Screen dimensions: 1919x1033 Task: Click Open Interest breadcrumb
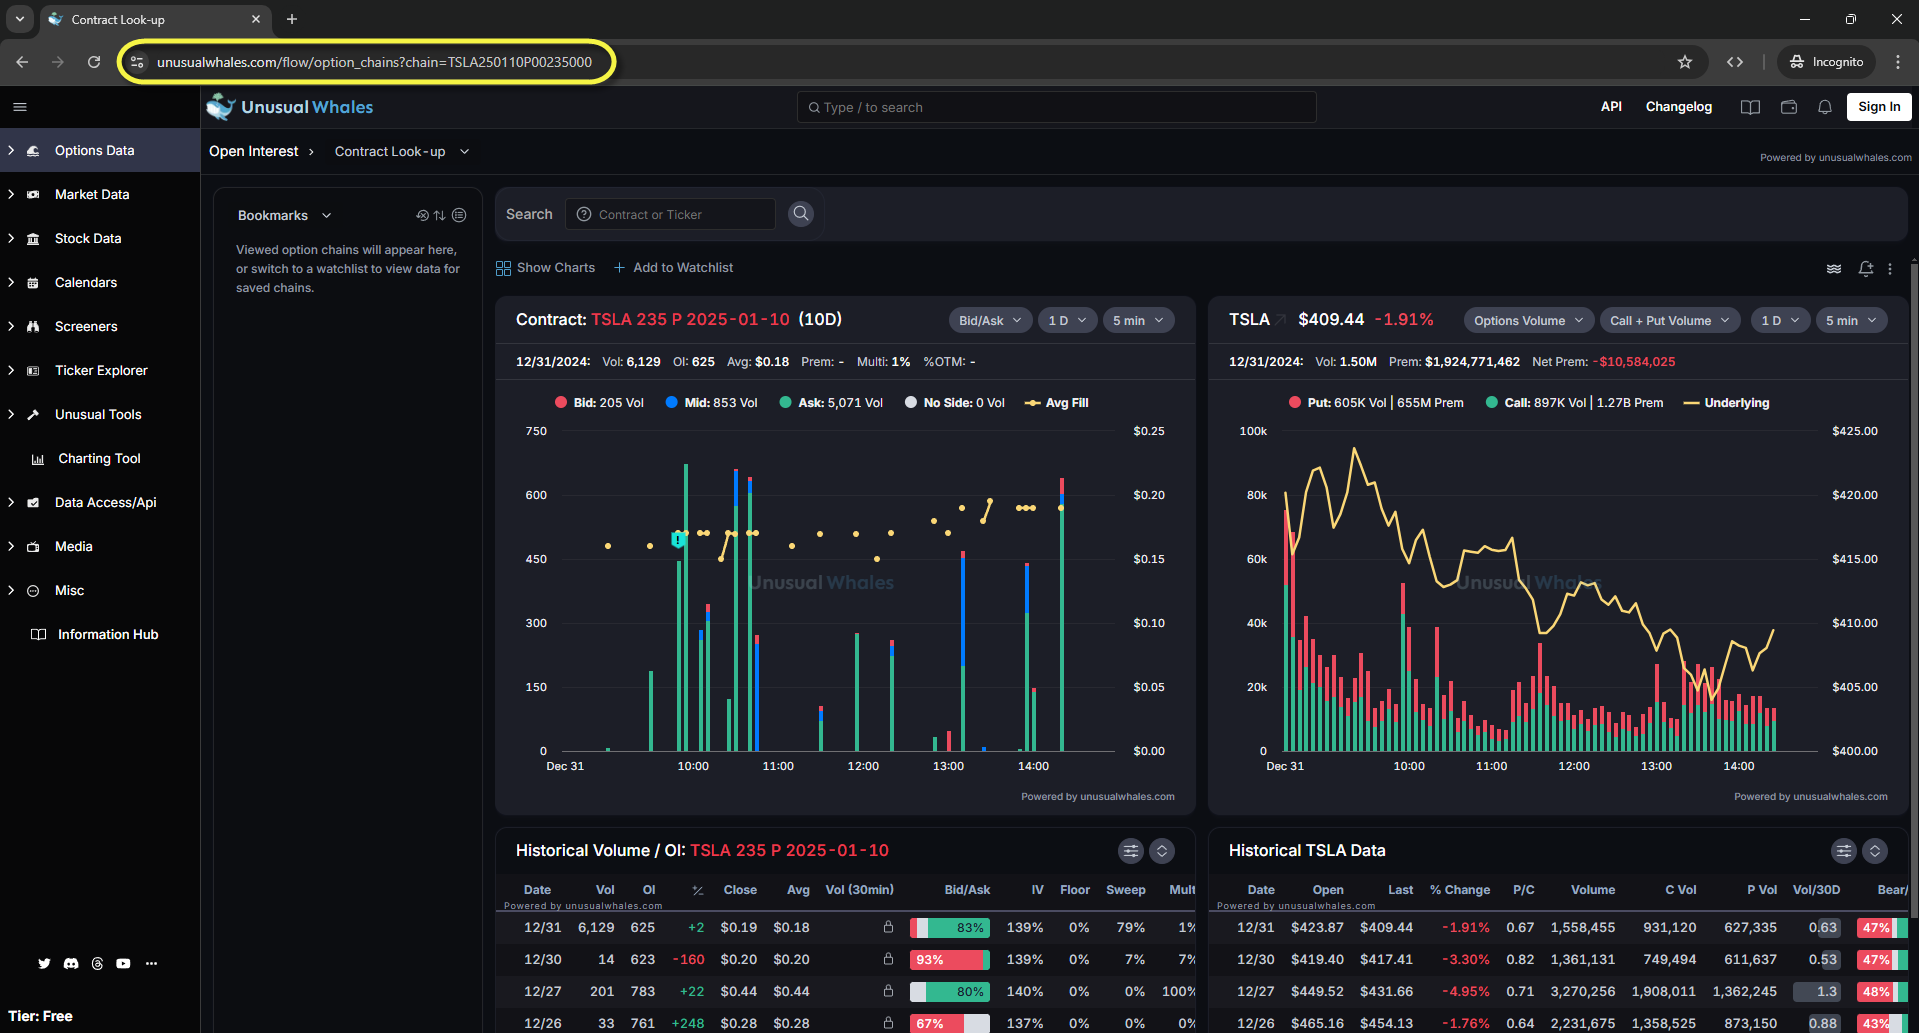click(x=254, y=152)
